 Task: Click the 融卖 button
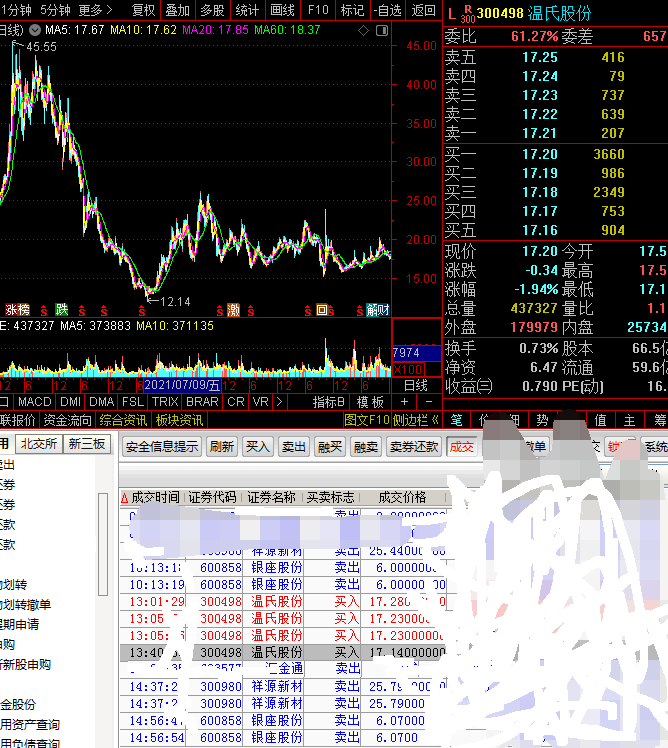pyautogui.click(x=366, y=447)
